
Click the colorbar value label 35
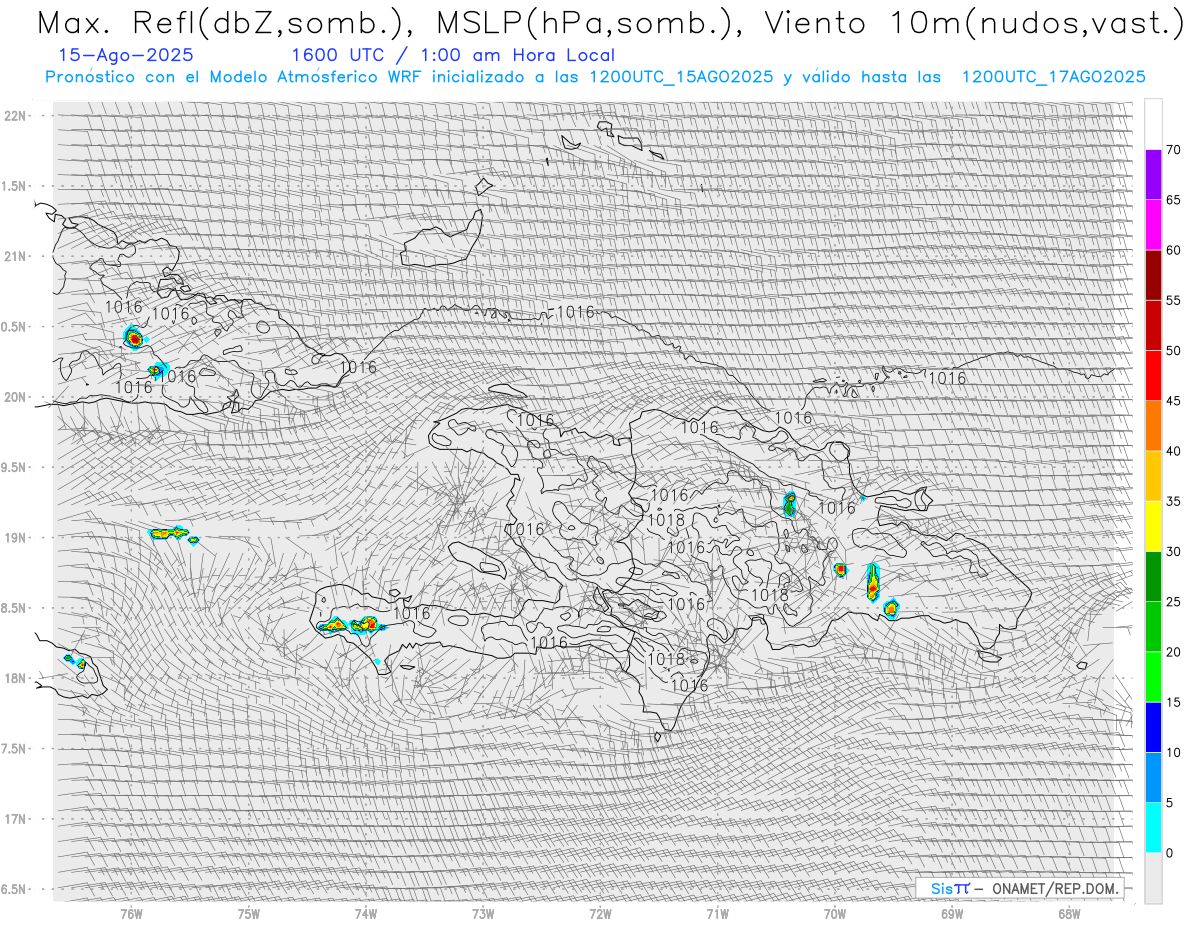(1173, 501)
